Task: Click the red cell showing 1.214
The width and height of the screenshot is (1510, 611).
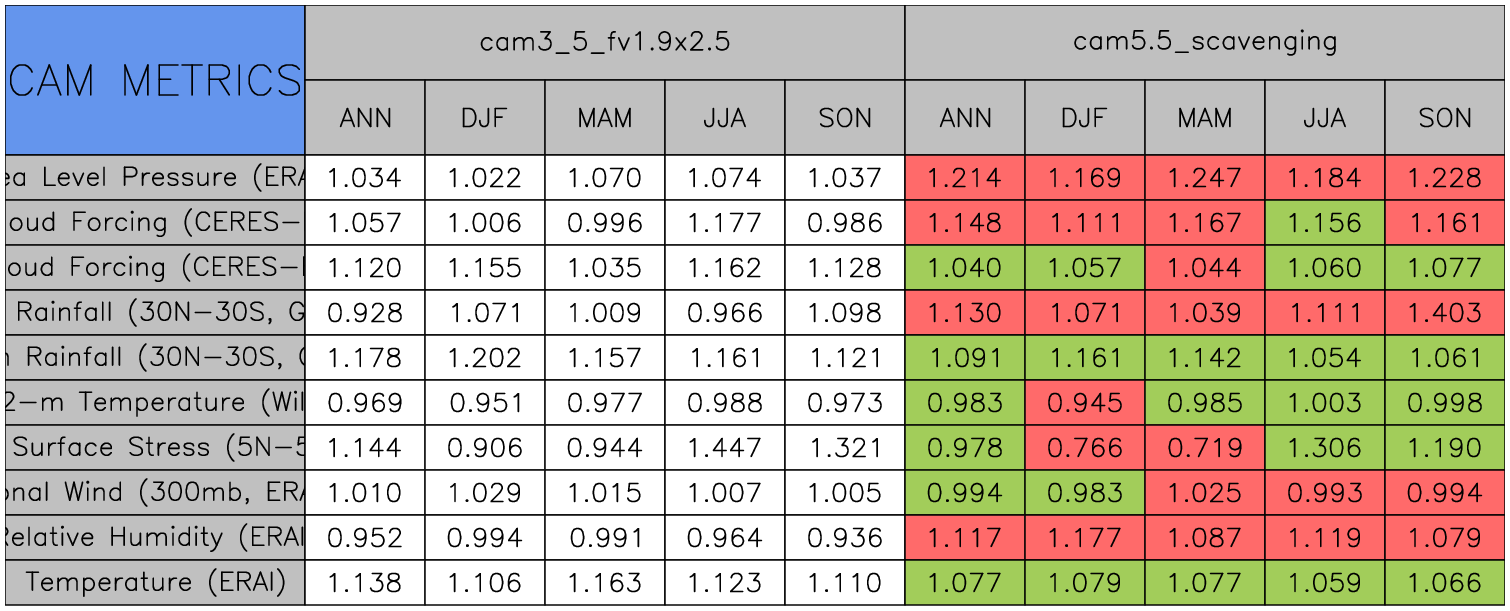Action: click(x=964, y=178)
